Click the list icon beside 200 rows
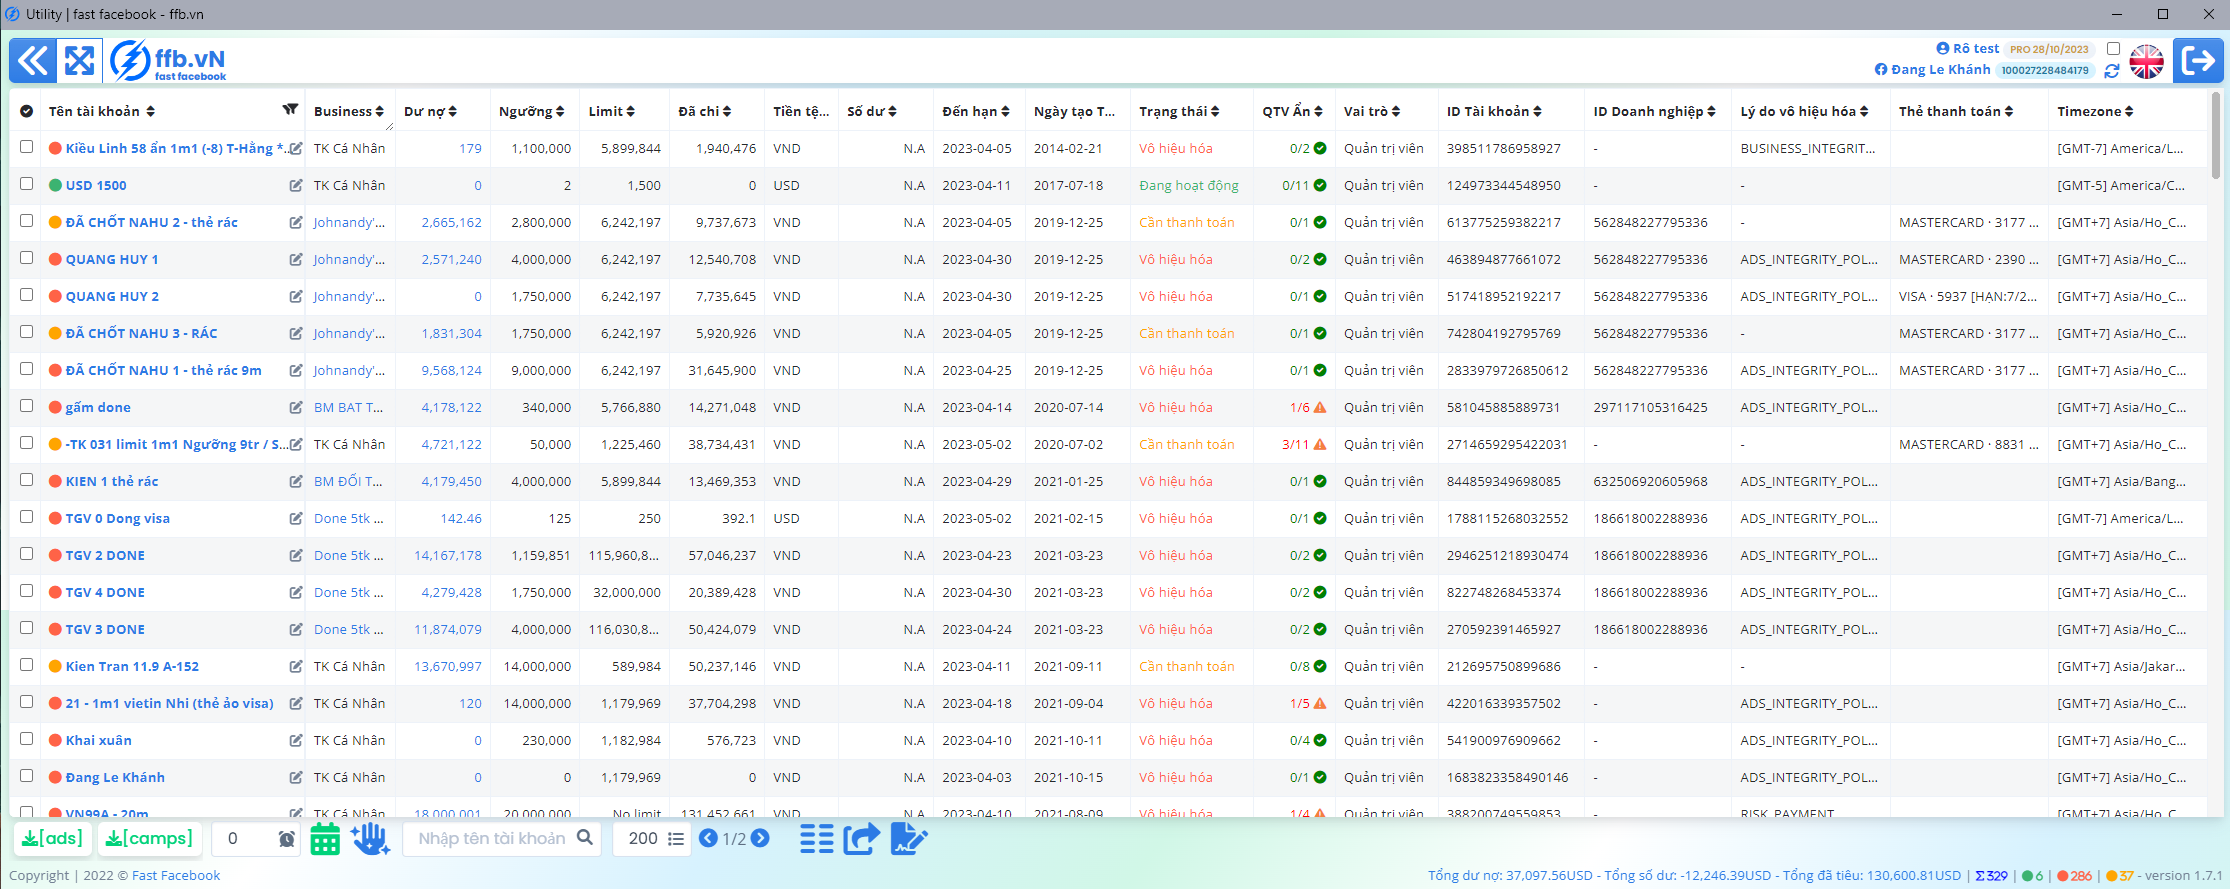The image size is (2230, 889). (x=676, y=839)
